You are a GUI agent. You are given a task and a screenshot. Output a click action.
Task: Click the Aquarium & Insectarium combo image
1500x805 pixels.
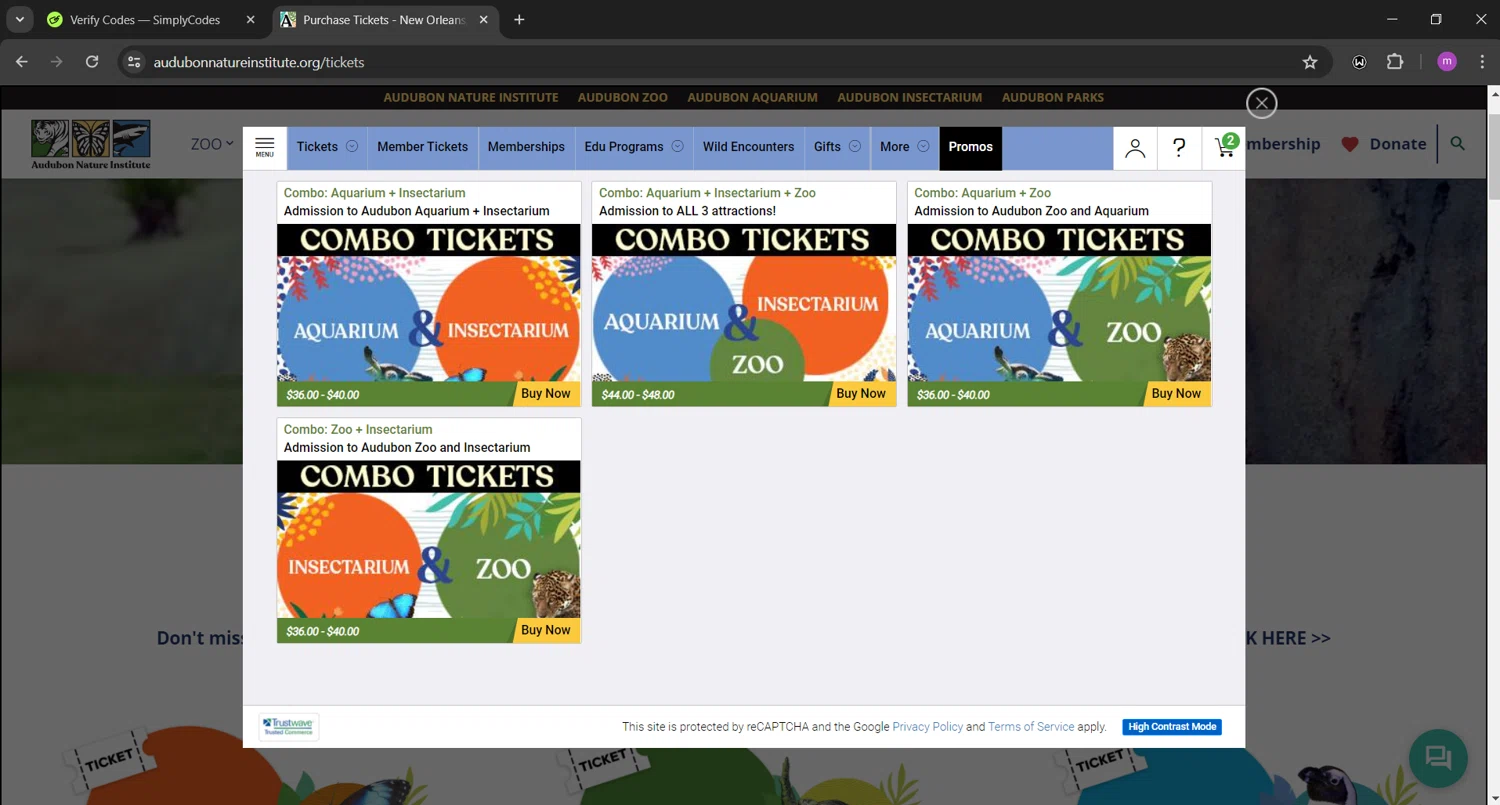pos(429,303)
